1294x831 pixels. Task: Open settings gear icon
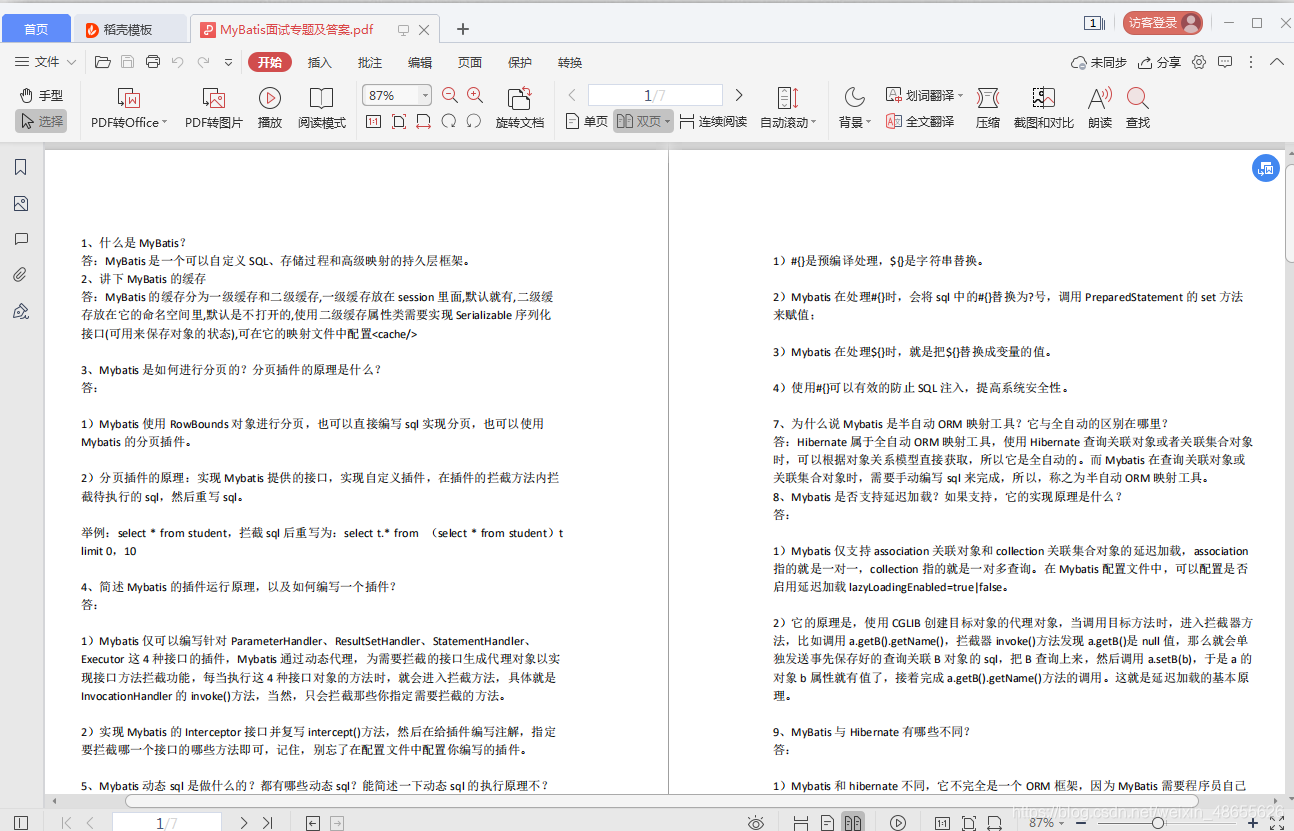click(1199, 62)
